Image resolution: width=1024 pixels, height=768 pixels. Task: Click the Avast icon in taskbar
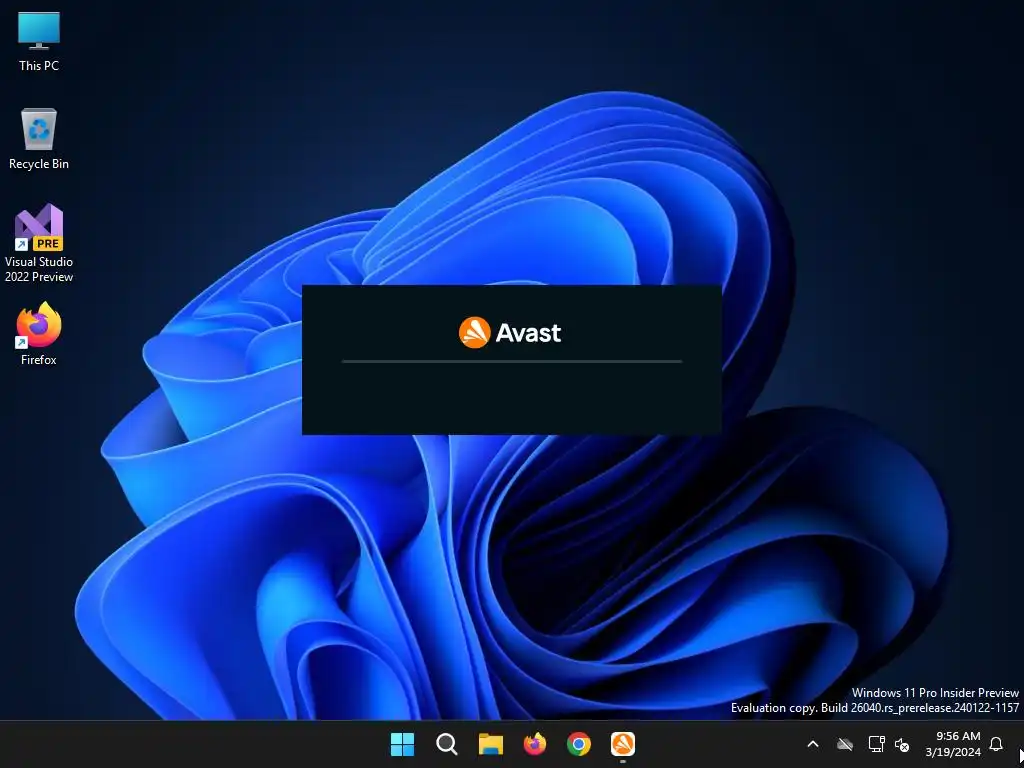coord(623,744)
